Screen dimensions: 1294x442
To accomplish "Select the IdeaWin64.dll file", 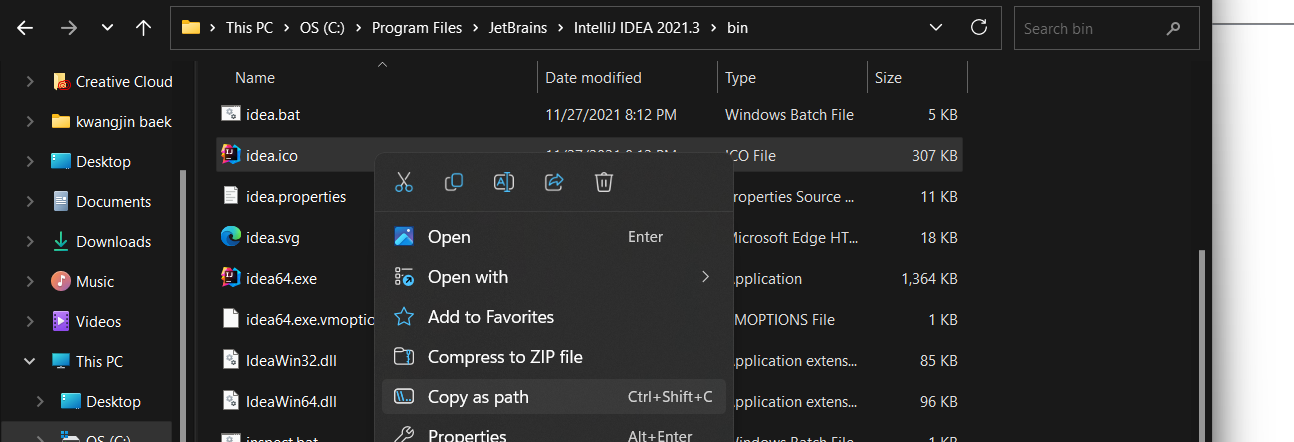I will [x=291, y=401].
